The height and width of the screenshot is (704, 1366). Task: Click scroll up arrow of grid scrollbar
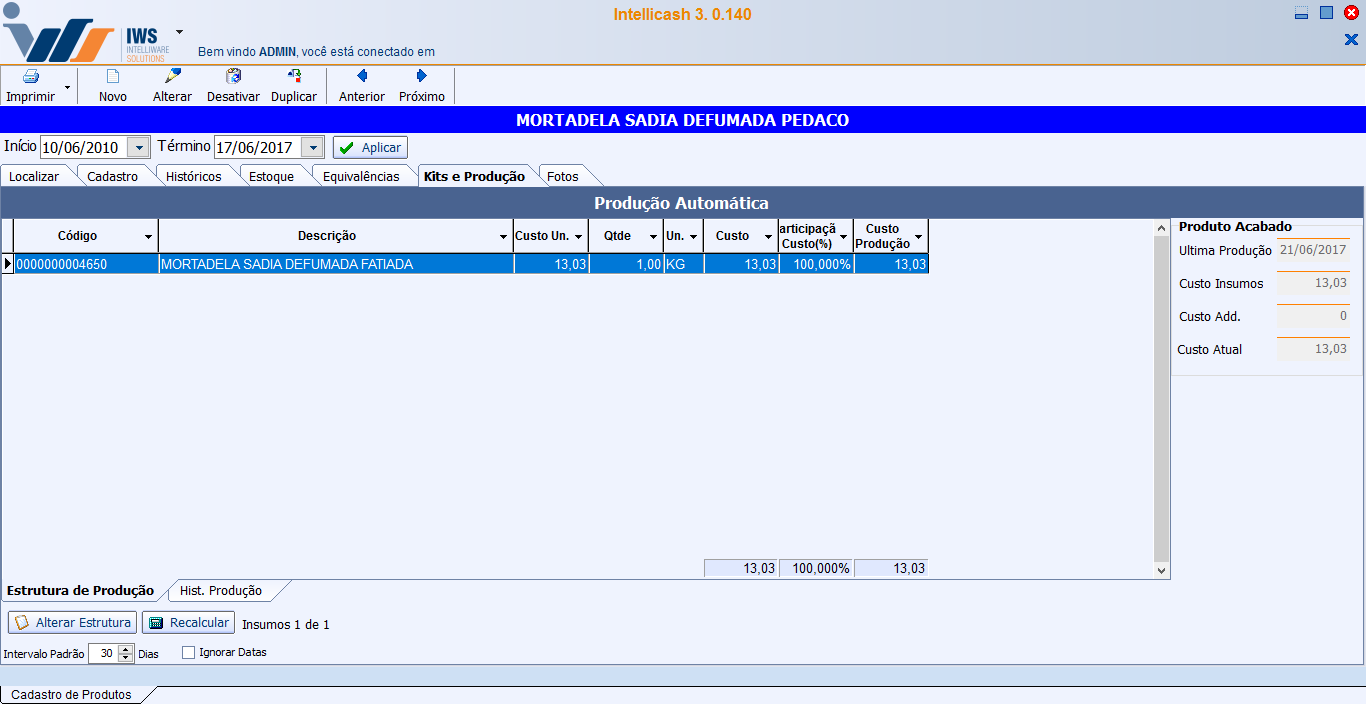1161,228
